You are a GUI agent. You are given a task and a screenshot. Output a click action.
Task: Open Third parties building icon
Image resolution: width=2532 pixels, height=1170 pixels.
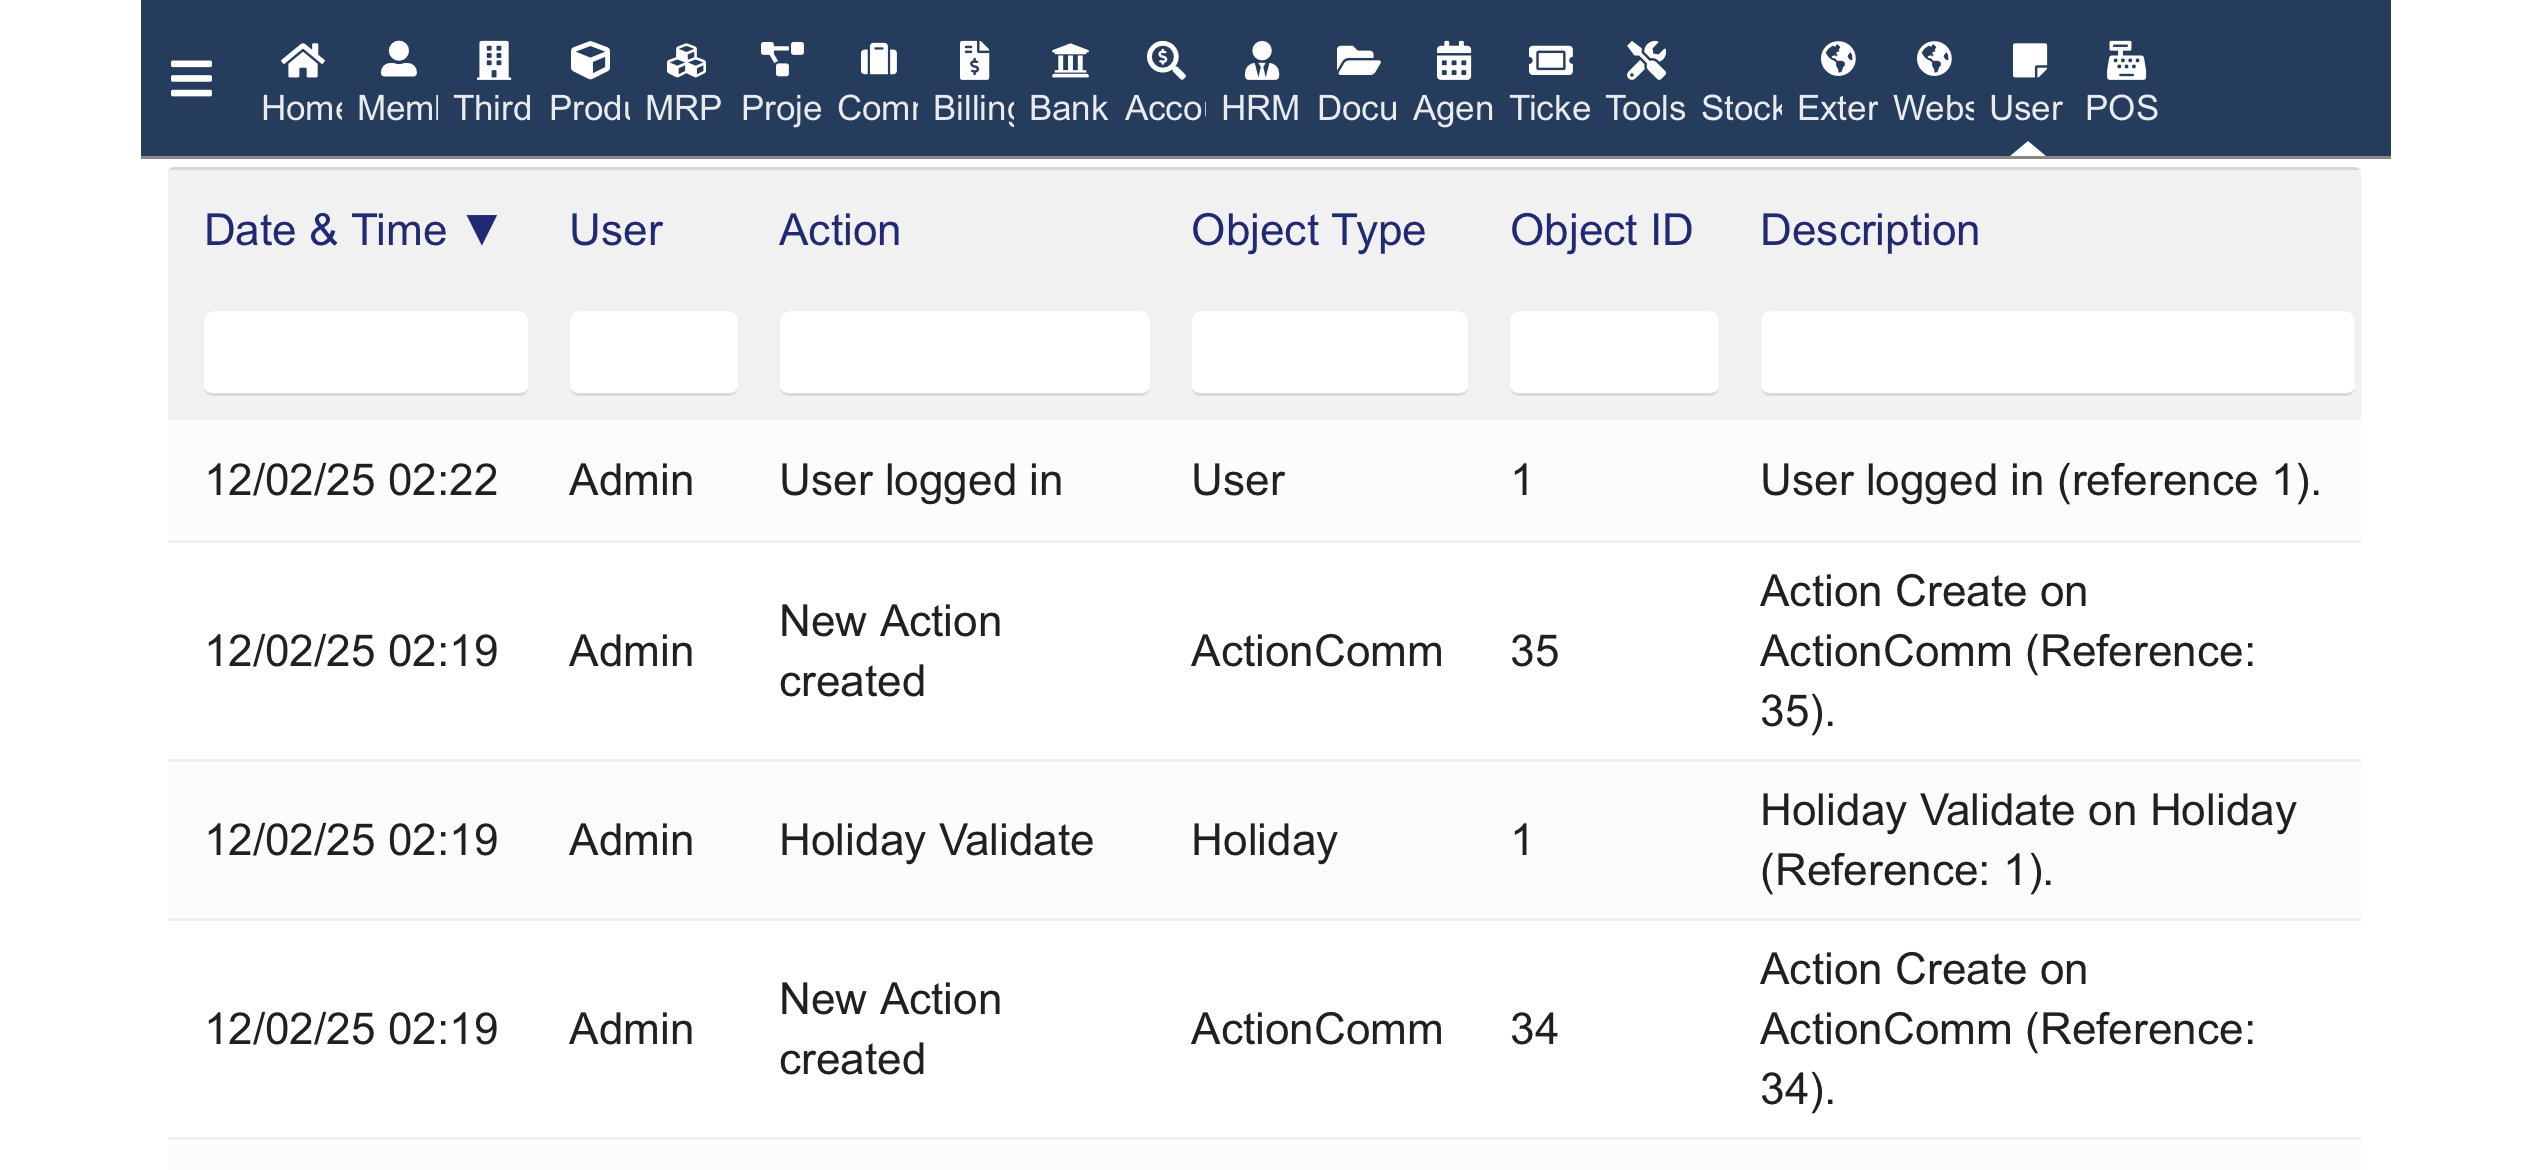coord(493,62)
